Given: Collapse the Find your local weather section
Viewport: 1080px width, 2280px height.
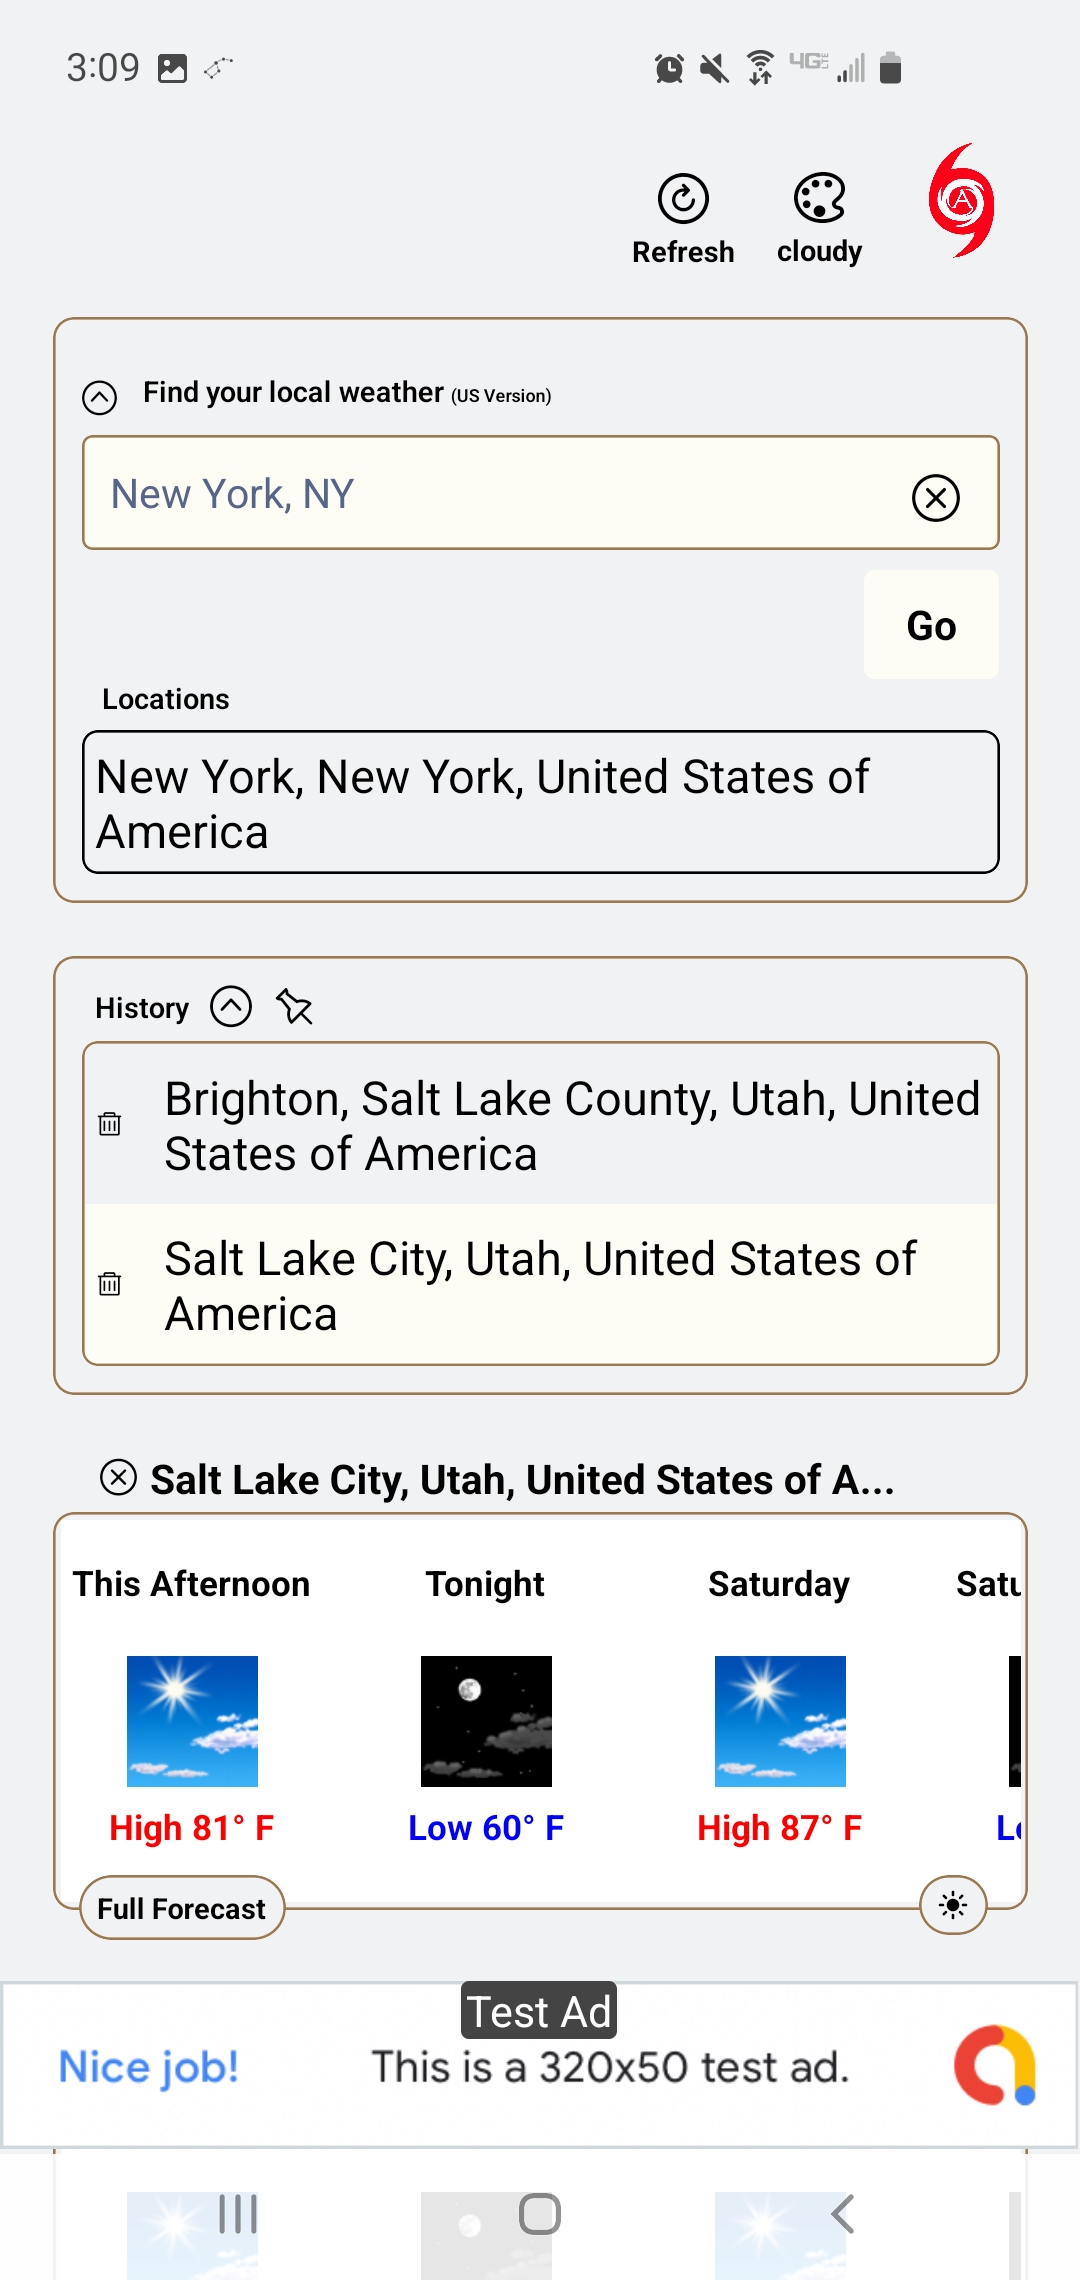Looking at the screenshot, I should [100, 397].
